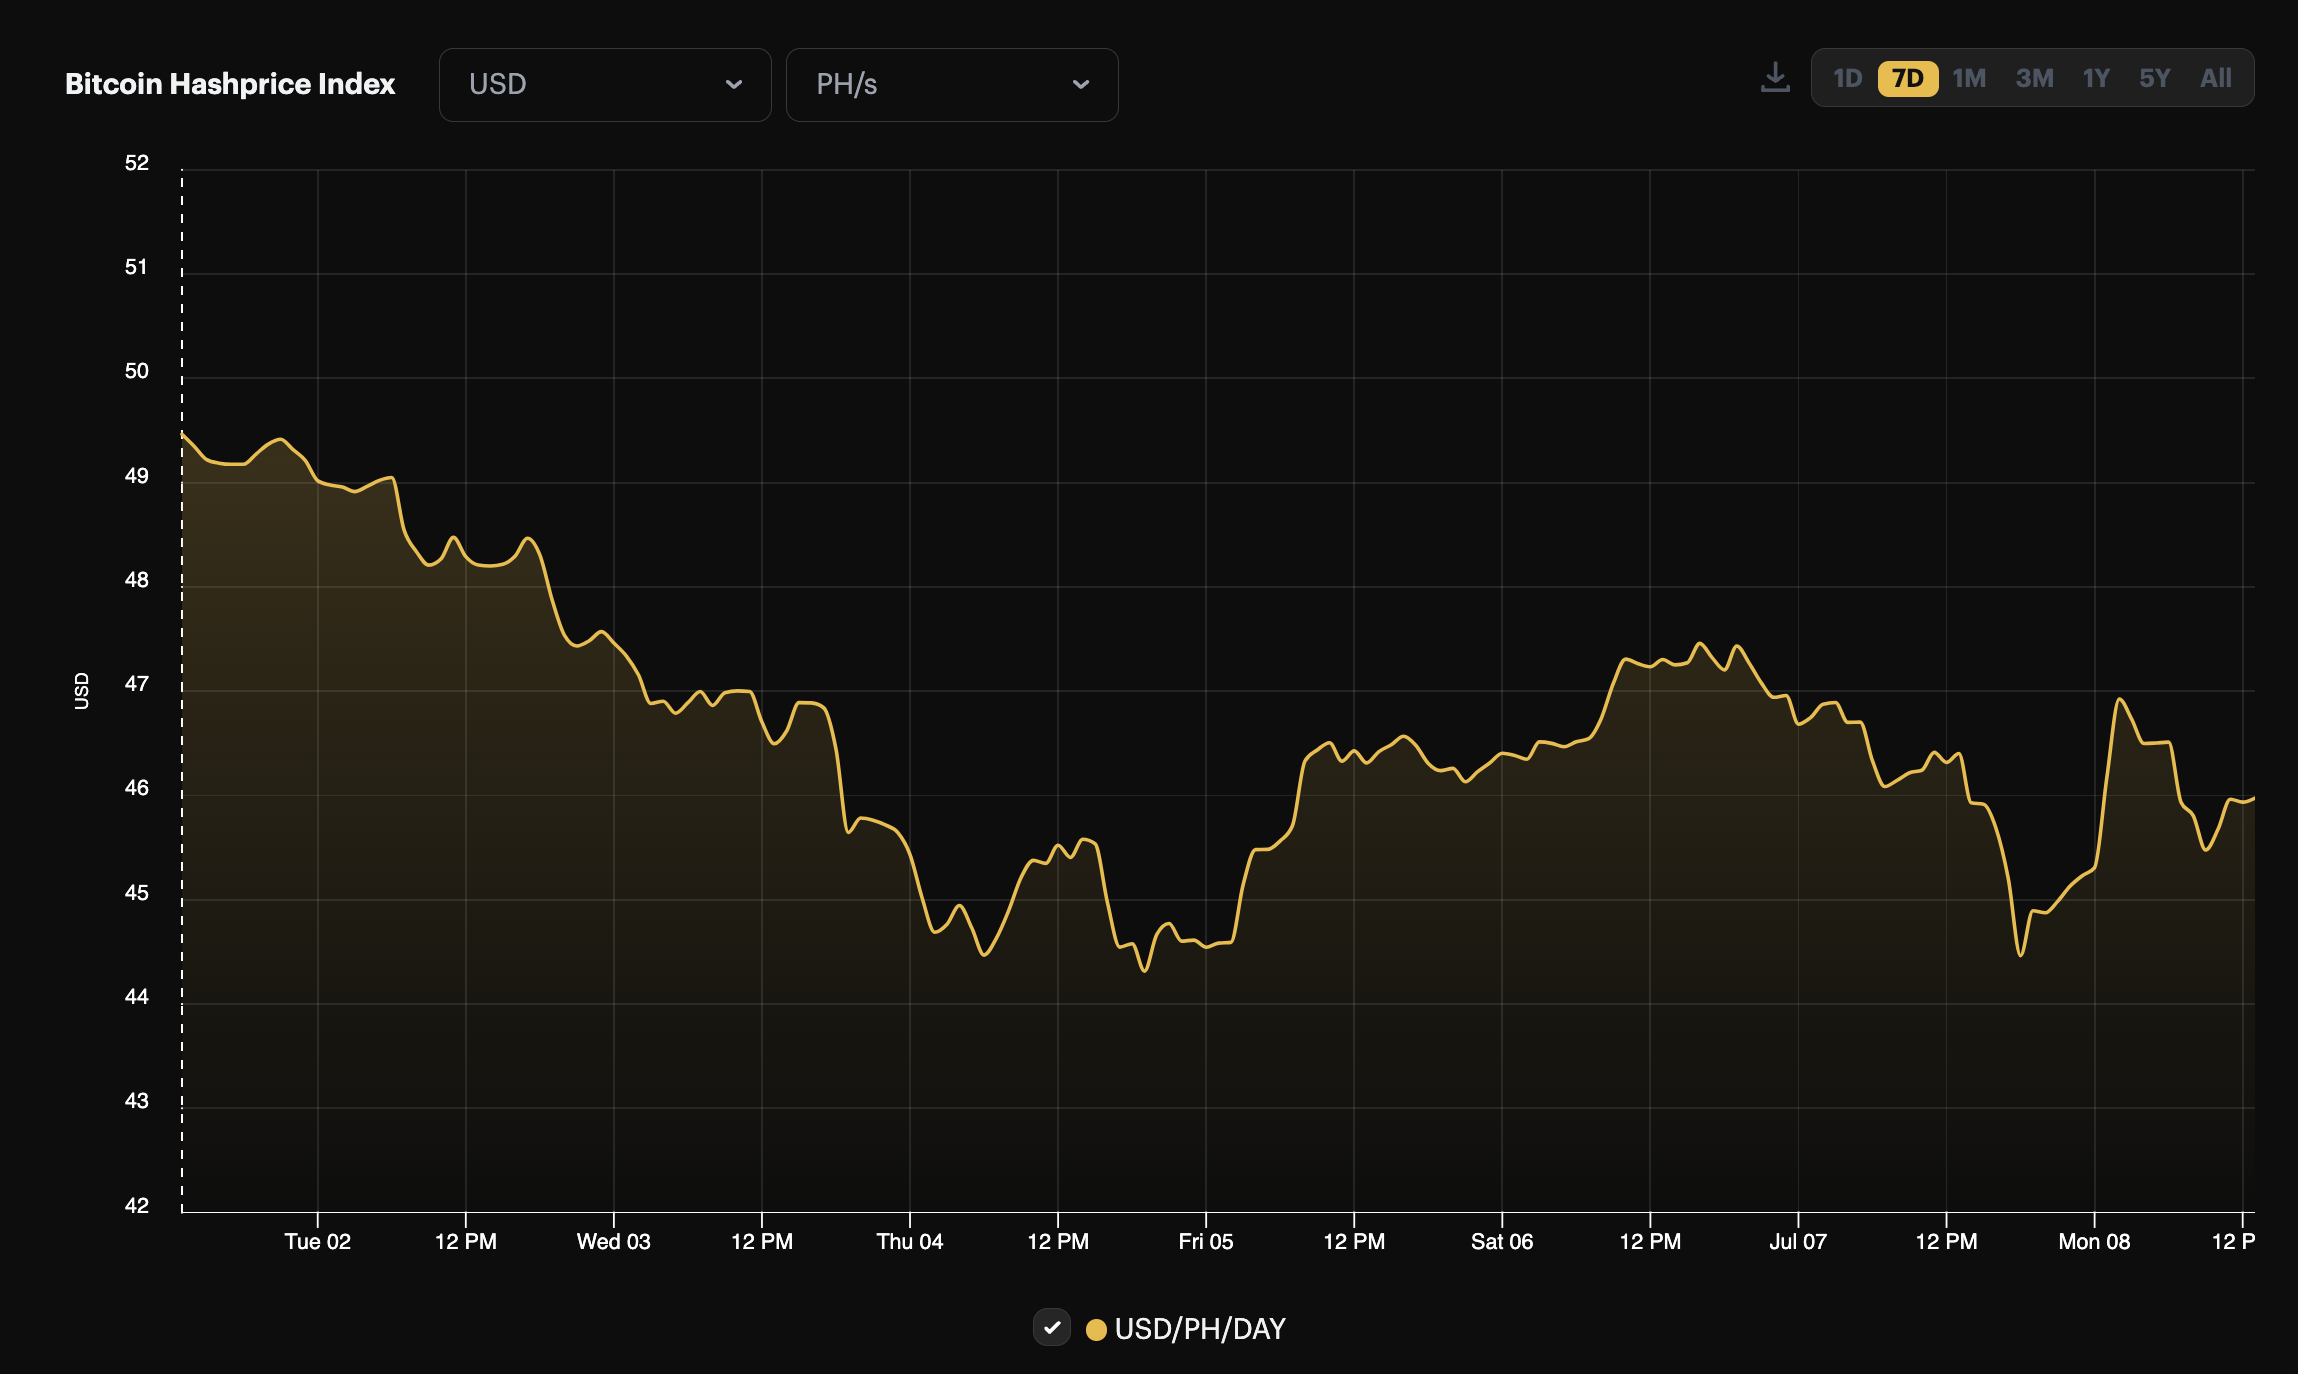
Task: Click the Bitcoin Hashprice Index title
Action: tap(229, 84)
